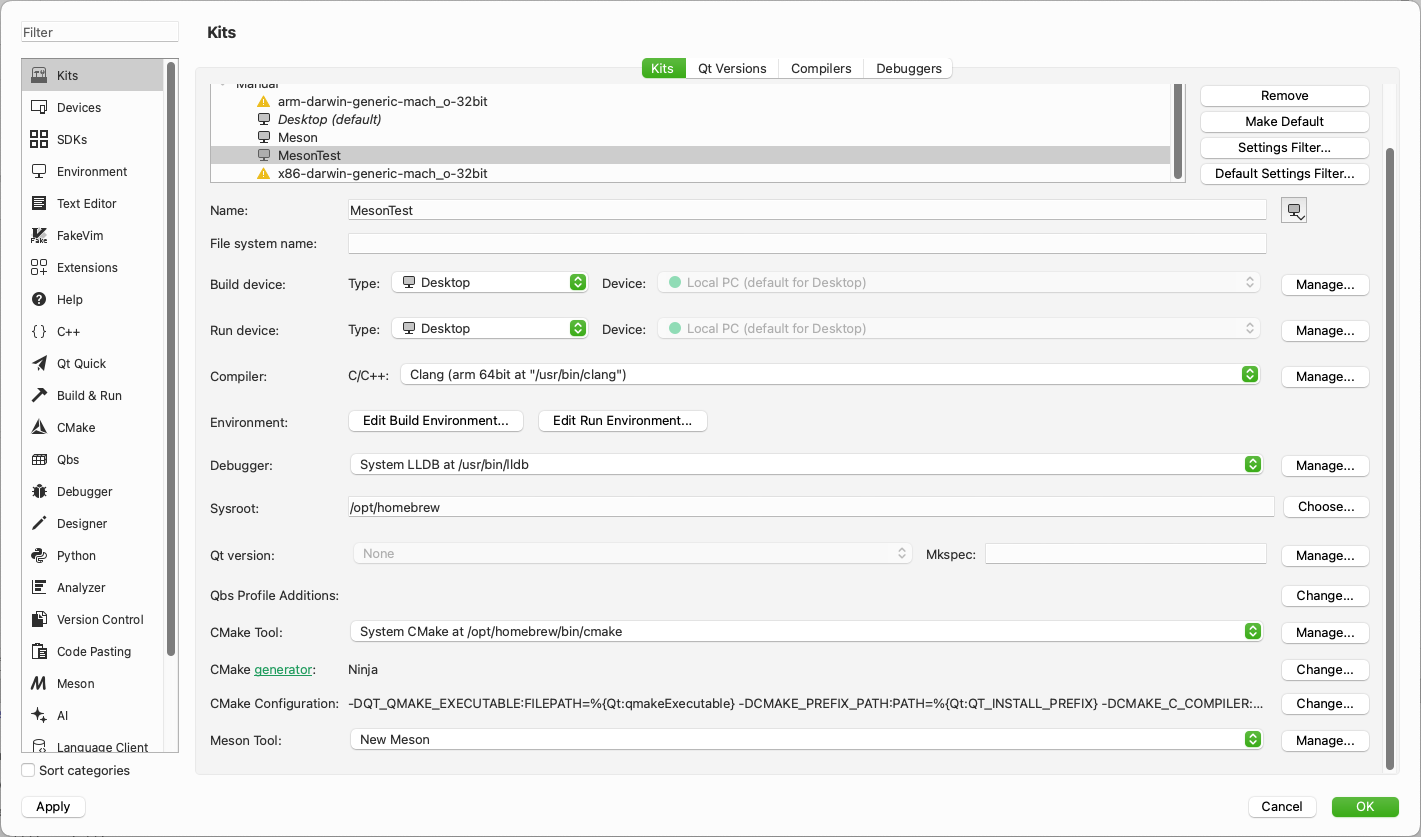Enable the Sort categories checkbox
This screenshot has width=1421, height=837.
(29, 771)
